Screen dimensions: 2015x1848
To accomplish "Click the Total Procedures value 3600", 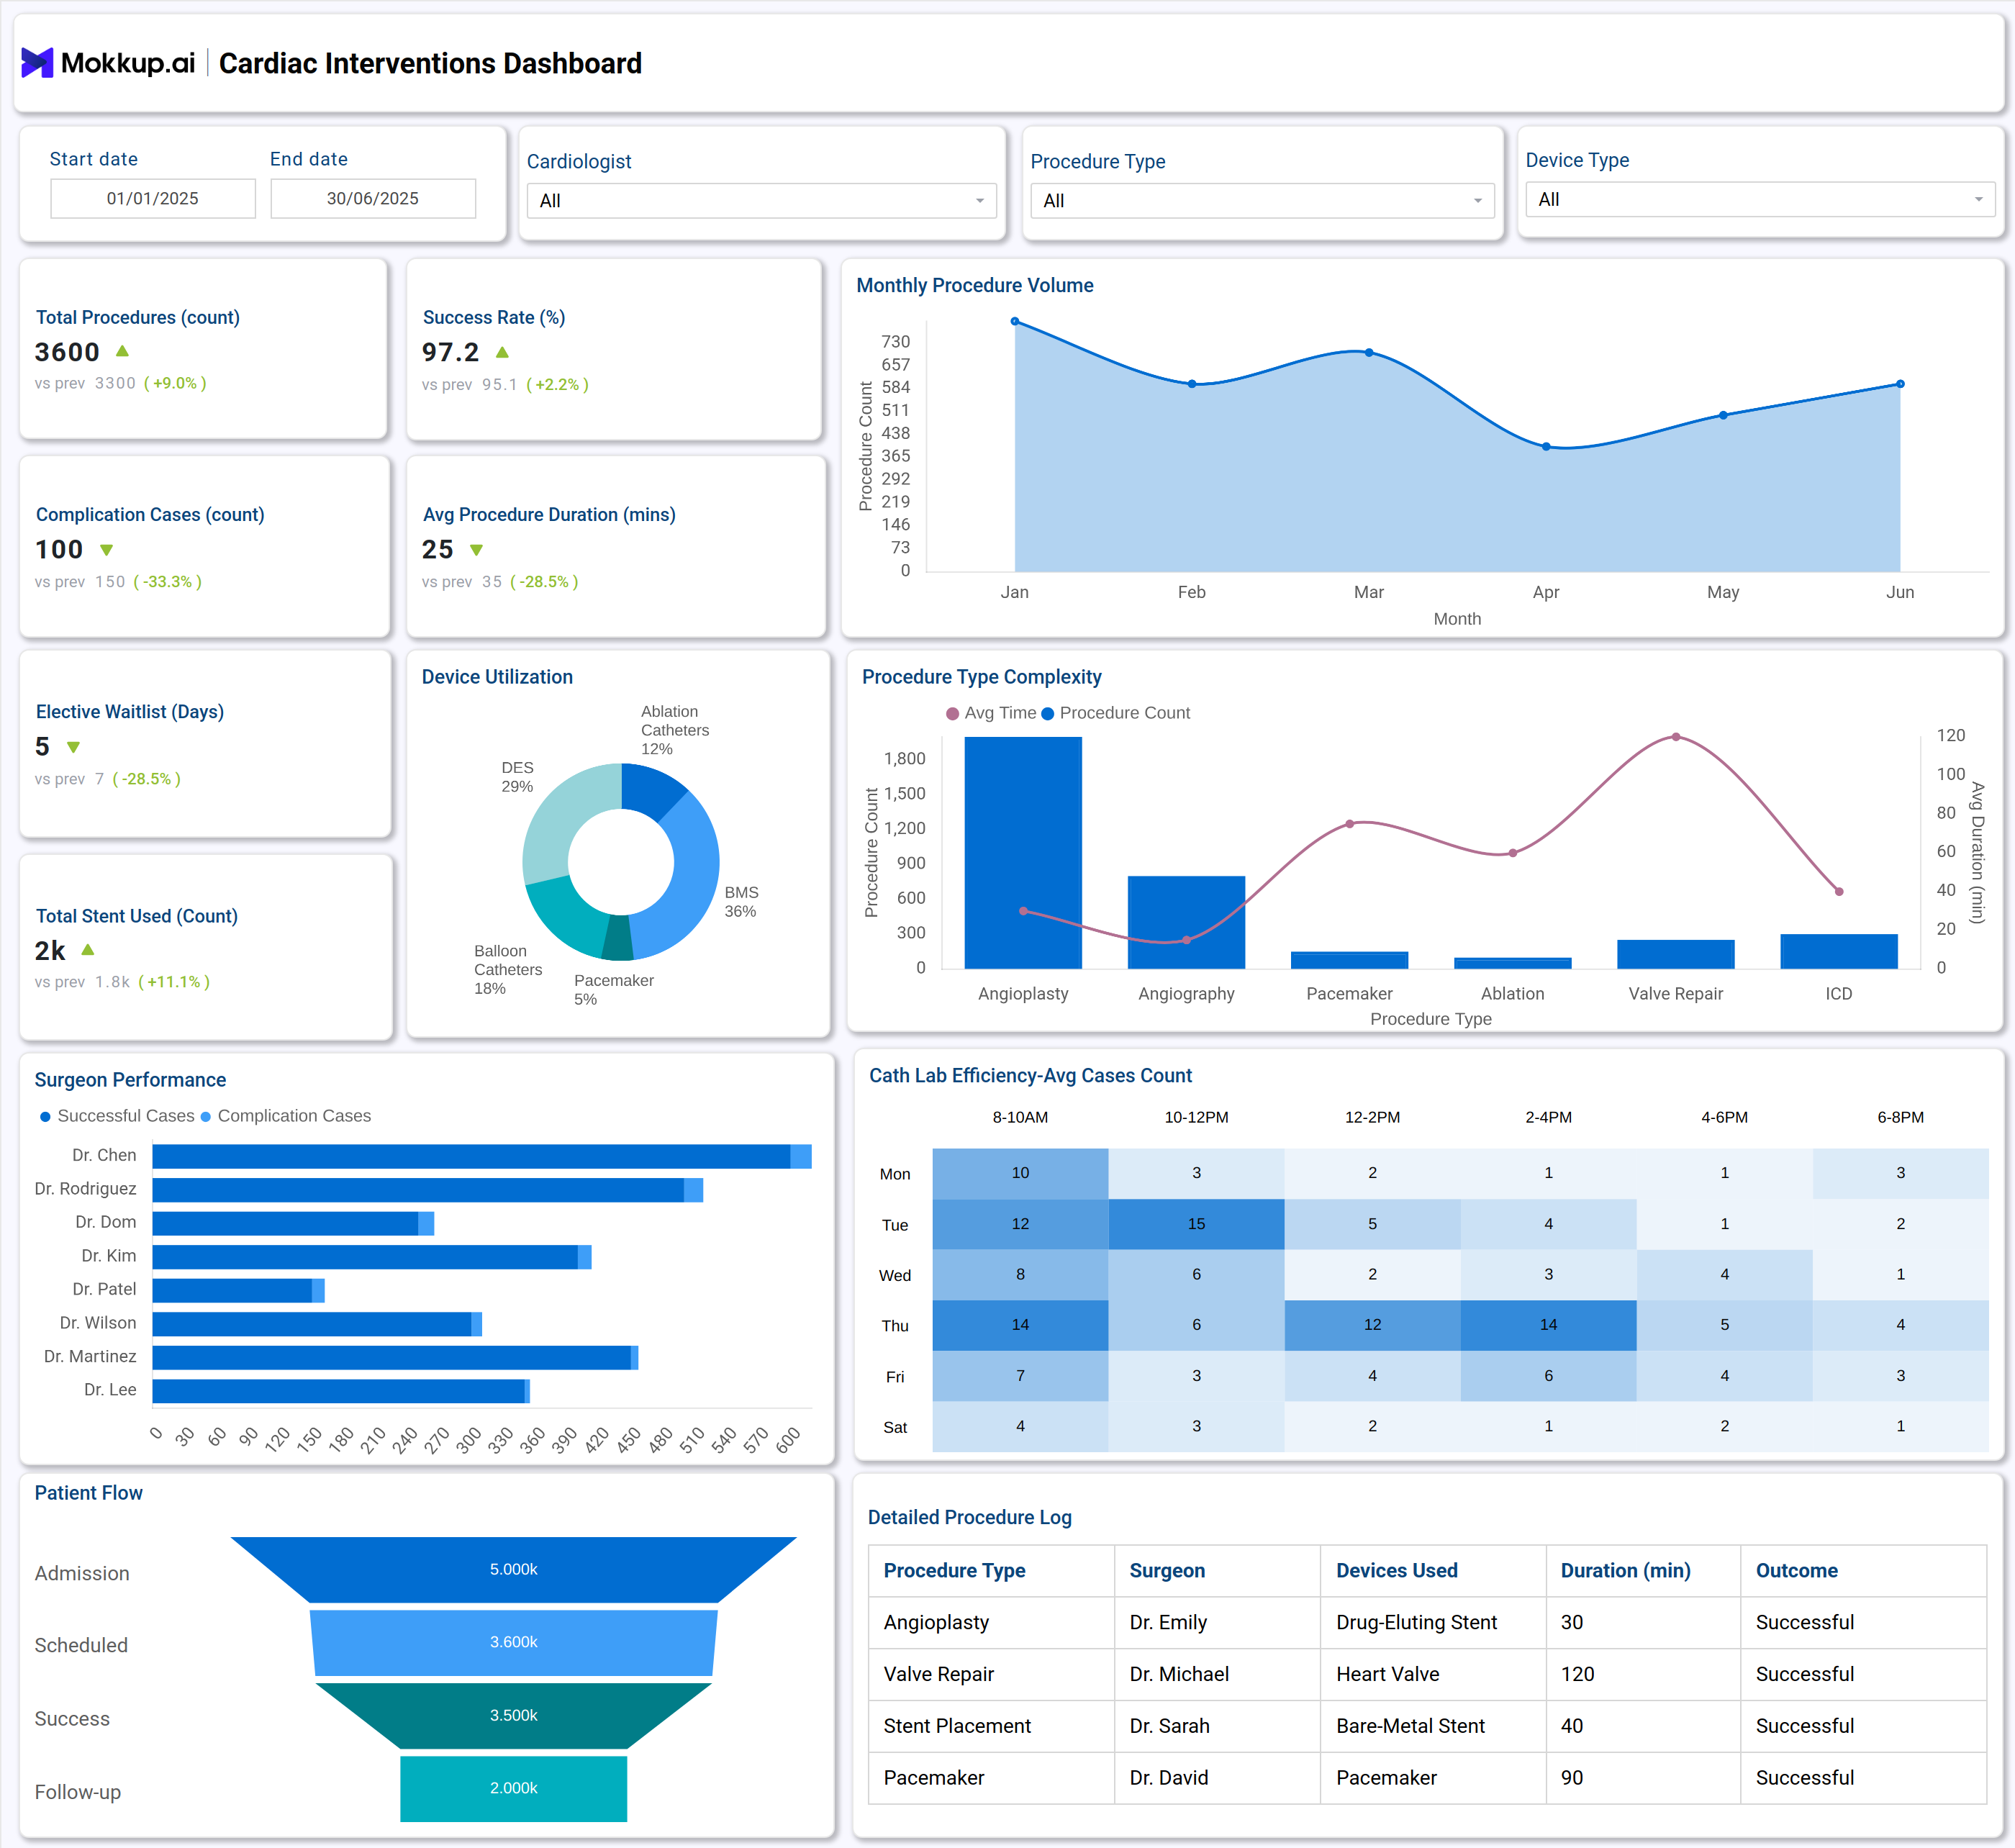I will [67, 352].
